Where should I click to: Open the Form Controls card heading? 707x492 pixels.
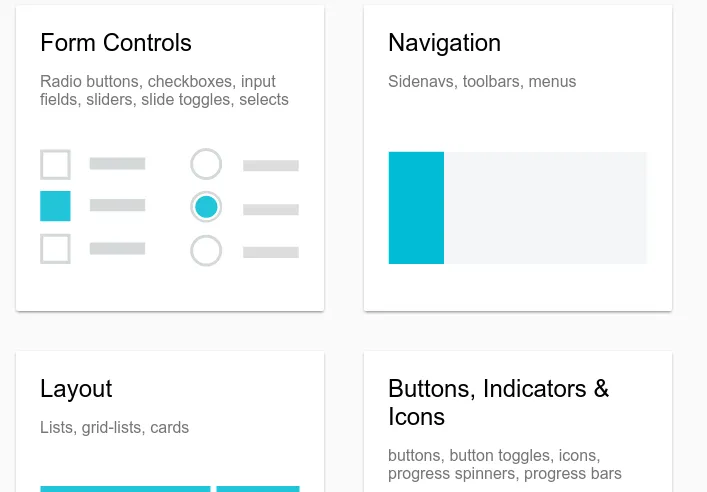[116, 43]
